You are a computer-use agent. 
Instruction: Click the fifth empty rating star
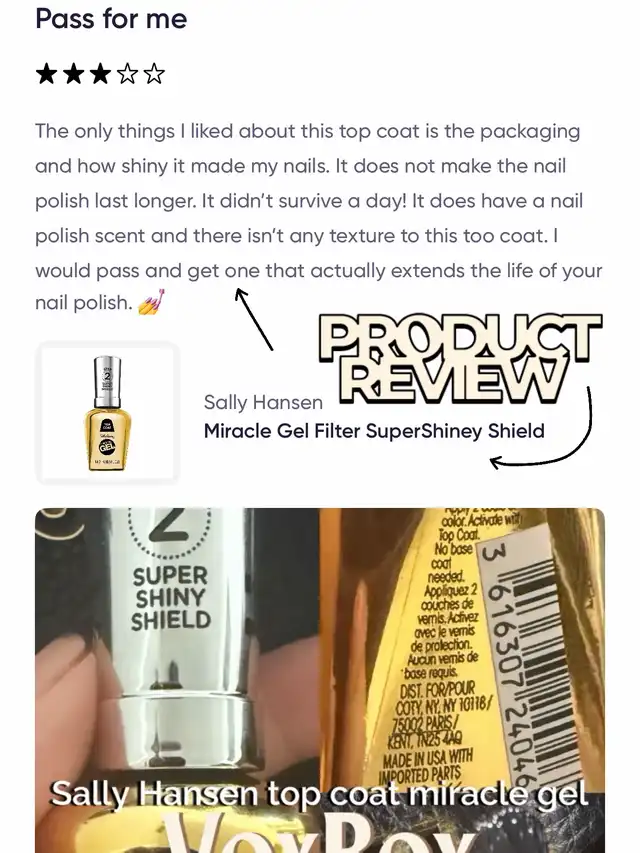pyautogui.click(x=154, y=73)
